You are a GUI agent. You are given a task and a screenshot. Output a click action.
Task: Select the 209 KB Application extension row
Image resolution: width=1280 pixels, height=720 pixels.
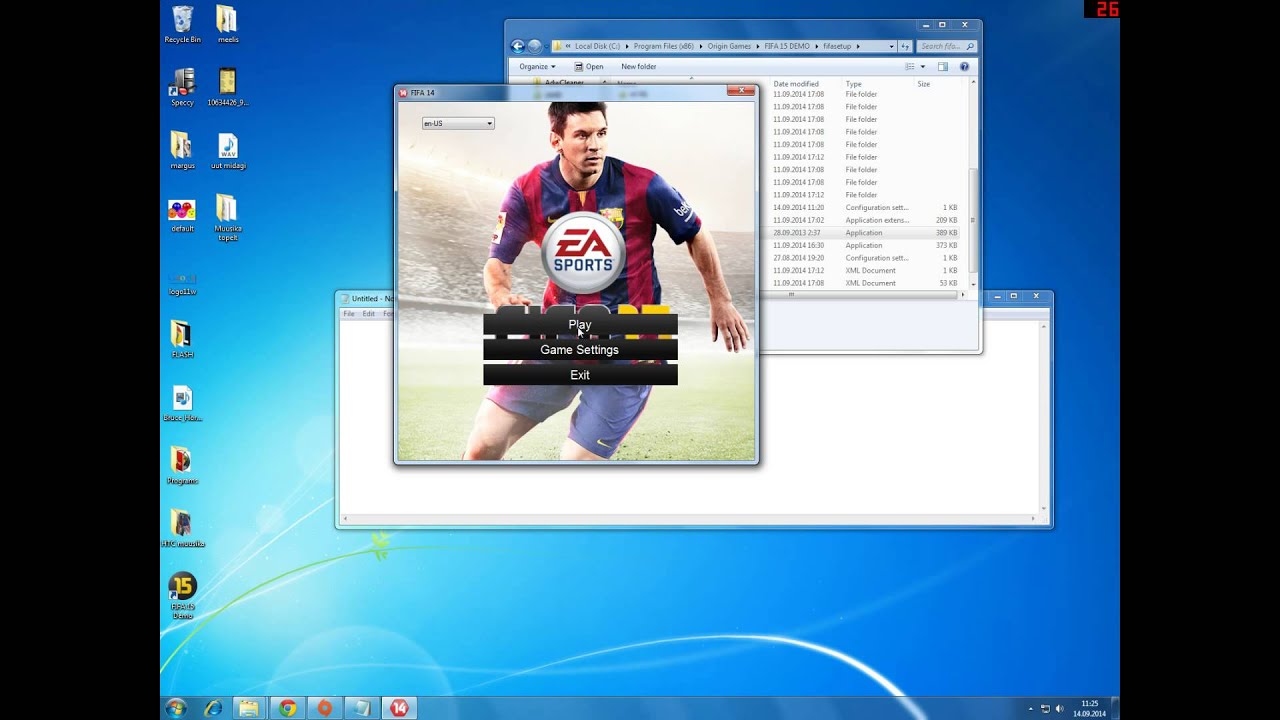point(864,220)
